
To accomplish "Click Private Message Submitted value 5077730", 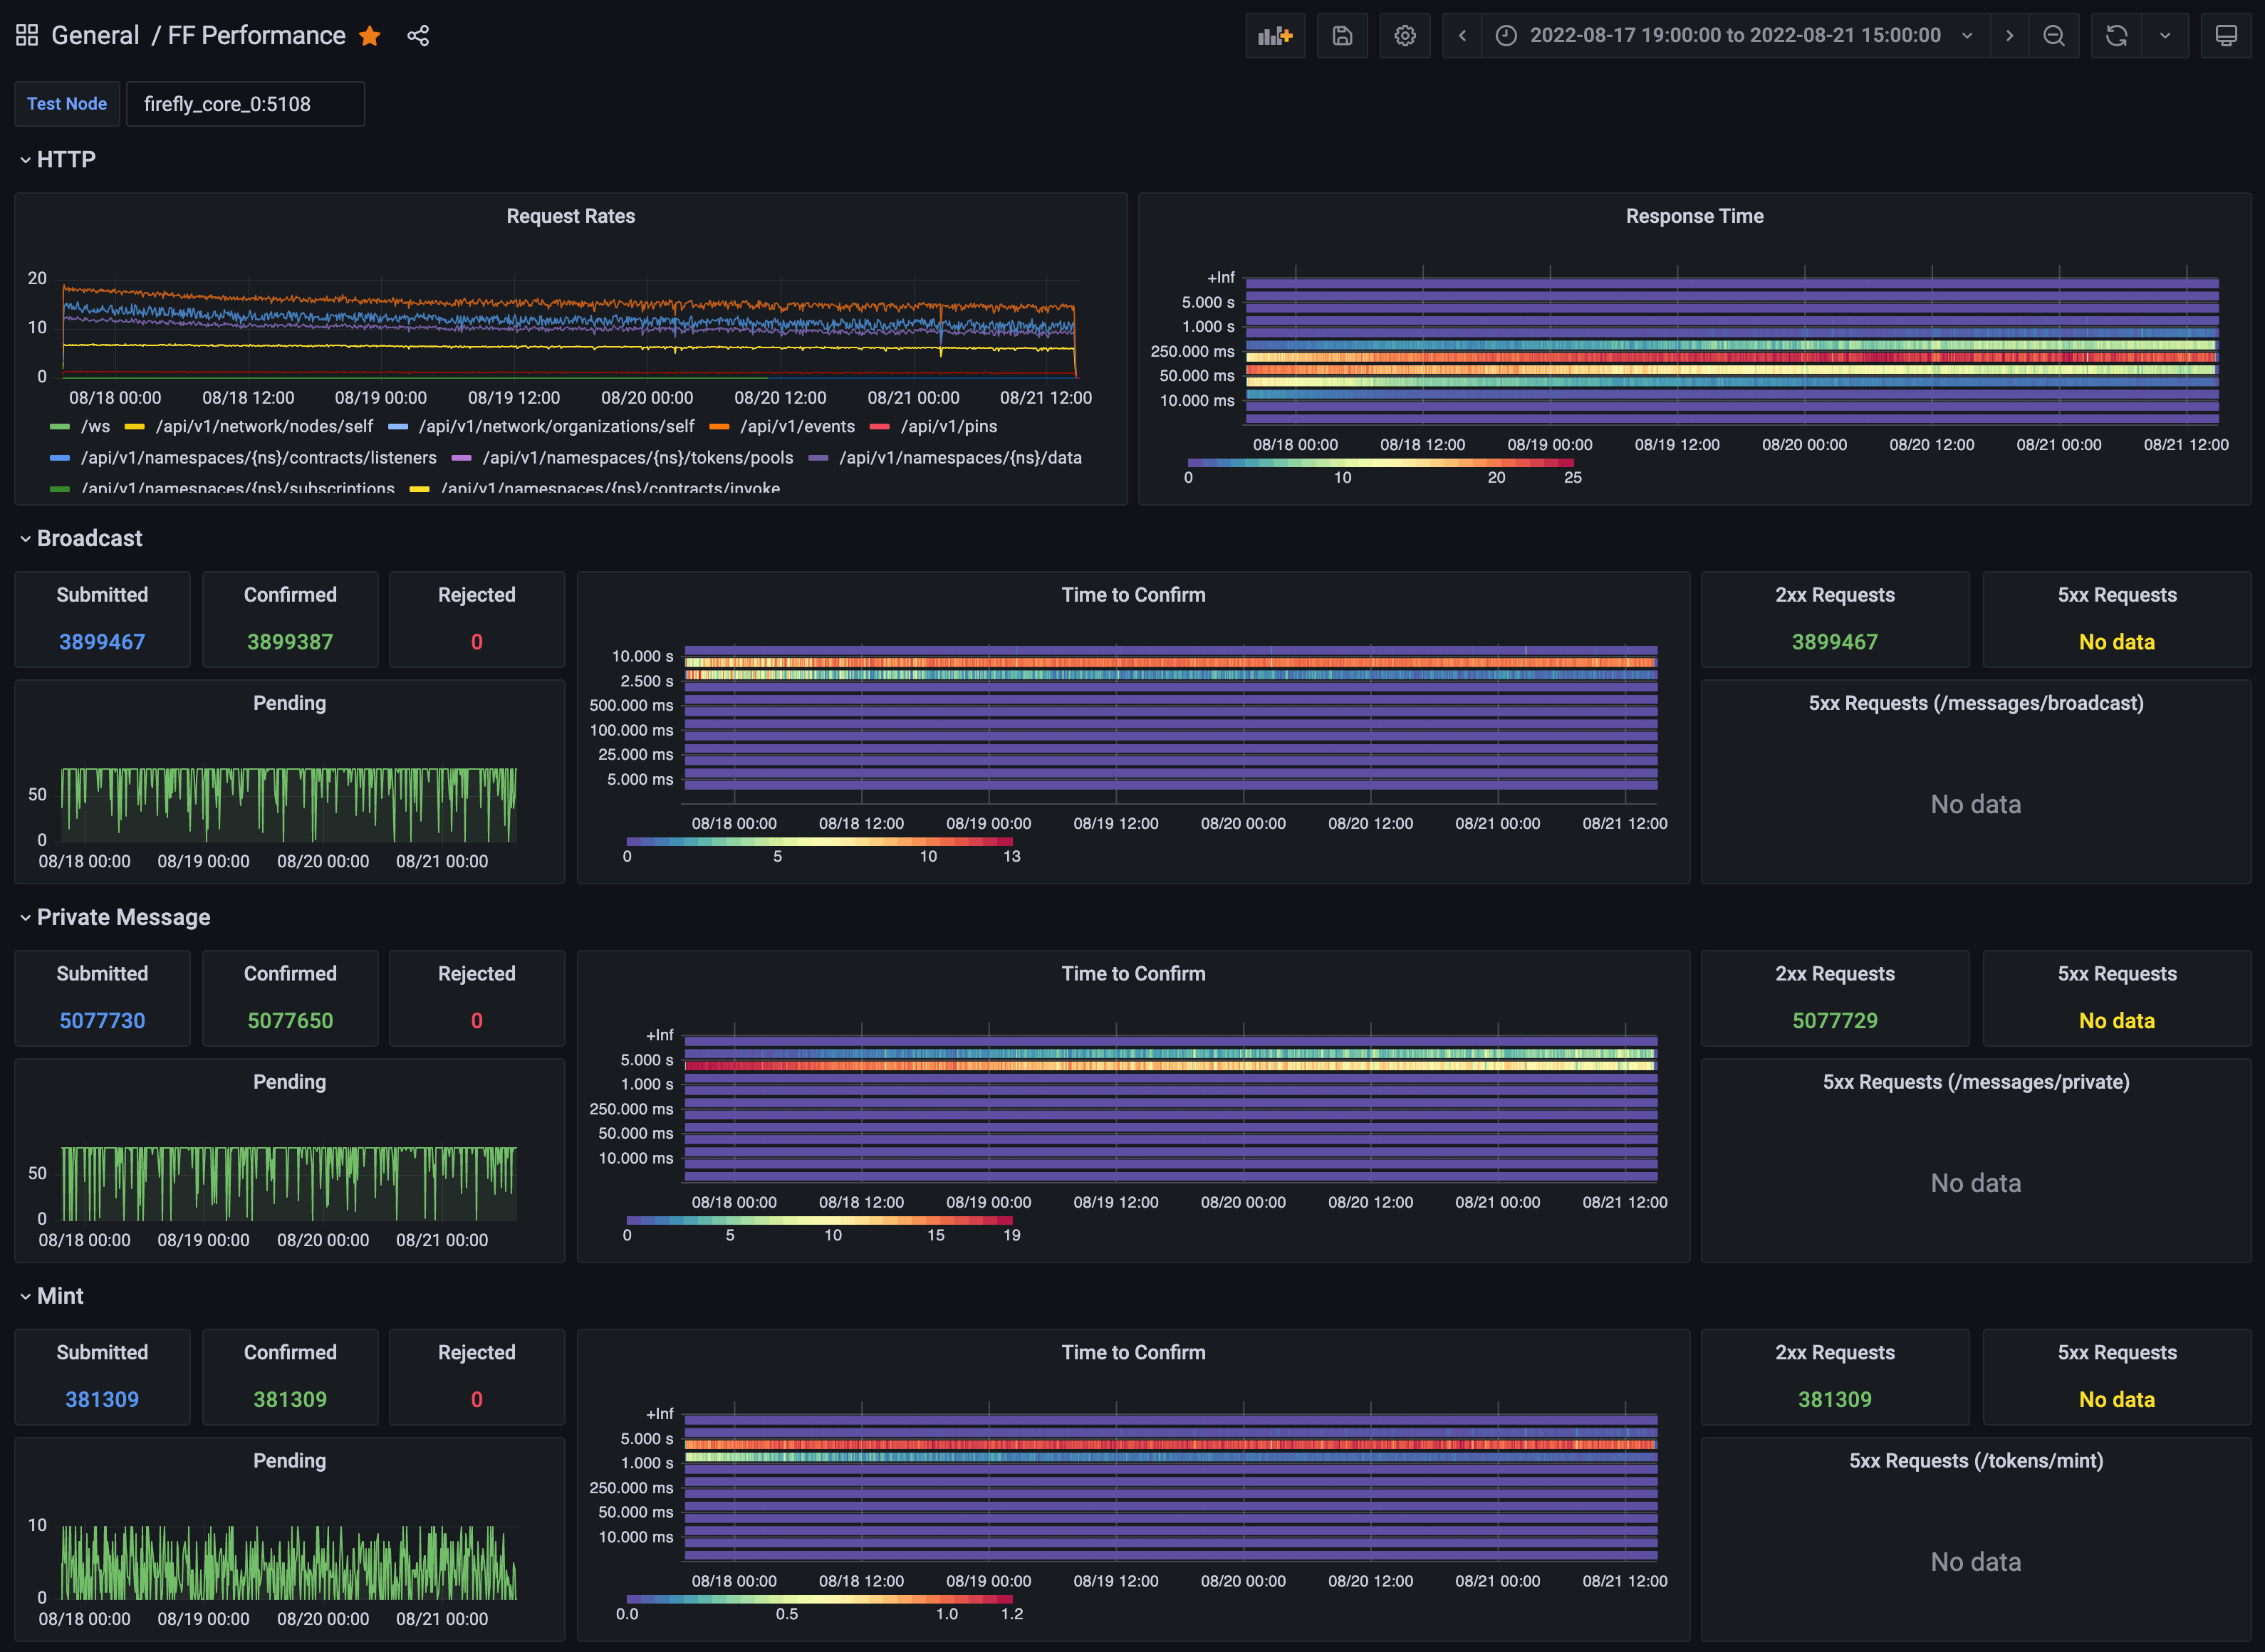I will pyautogui.click(x=102, y=1021).
